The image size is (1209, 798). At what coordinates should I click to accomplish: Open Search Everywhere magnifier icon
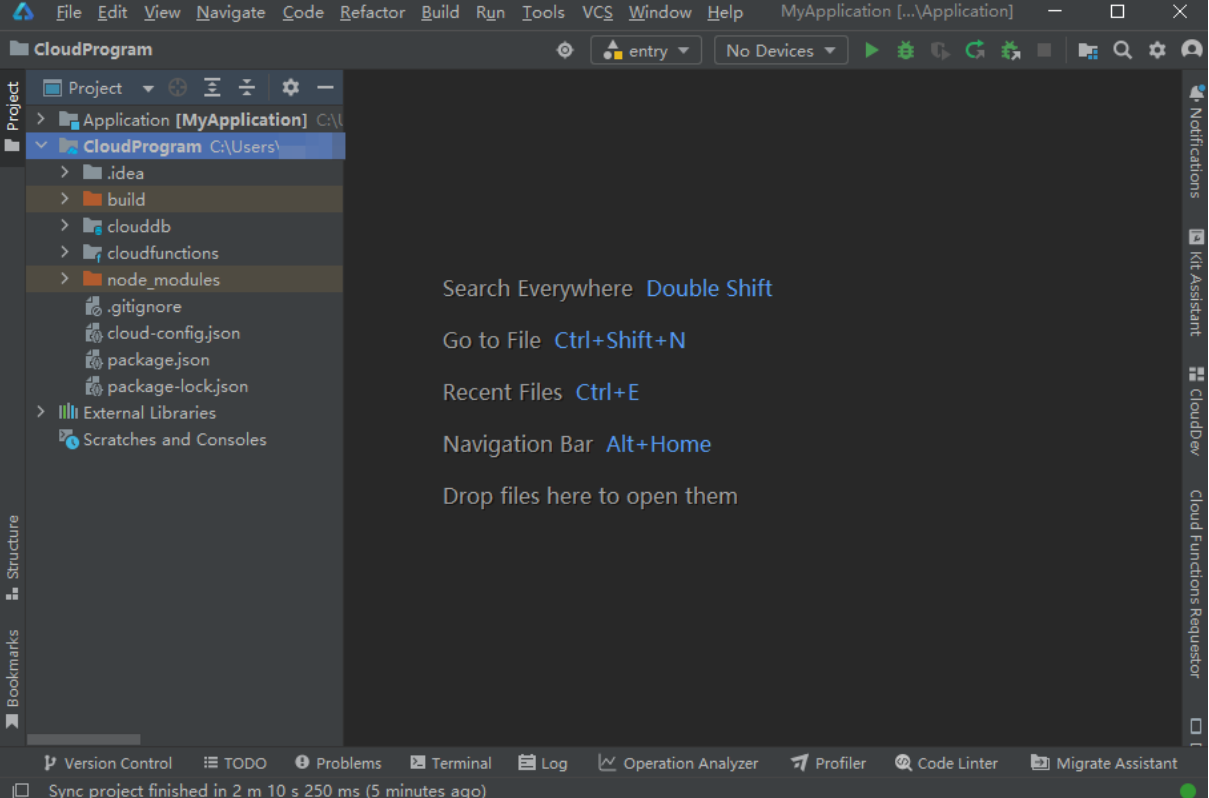point(1123,50)
